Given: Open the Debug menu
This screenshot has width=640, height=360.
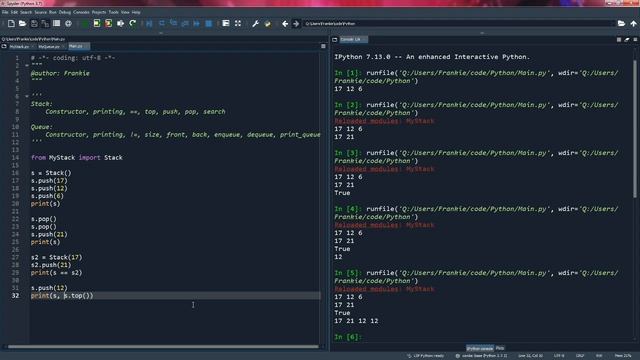Looking at the screenshot, I should point(65,12).
